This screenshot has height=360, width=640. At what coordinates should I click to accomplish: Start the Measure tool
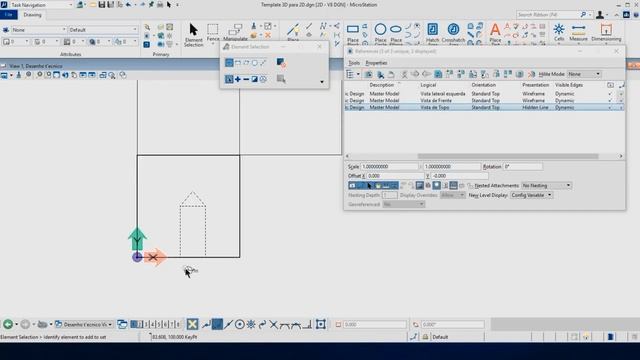[578, 32]
